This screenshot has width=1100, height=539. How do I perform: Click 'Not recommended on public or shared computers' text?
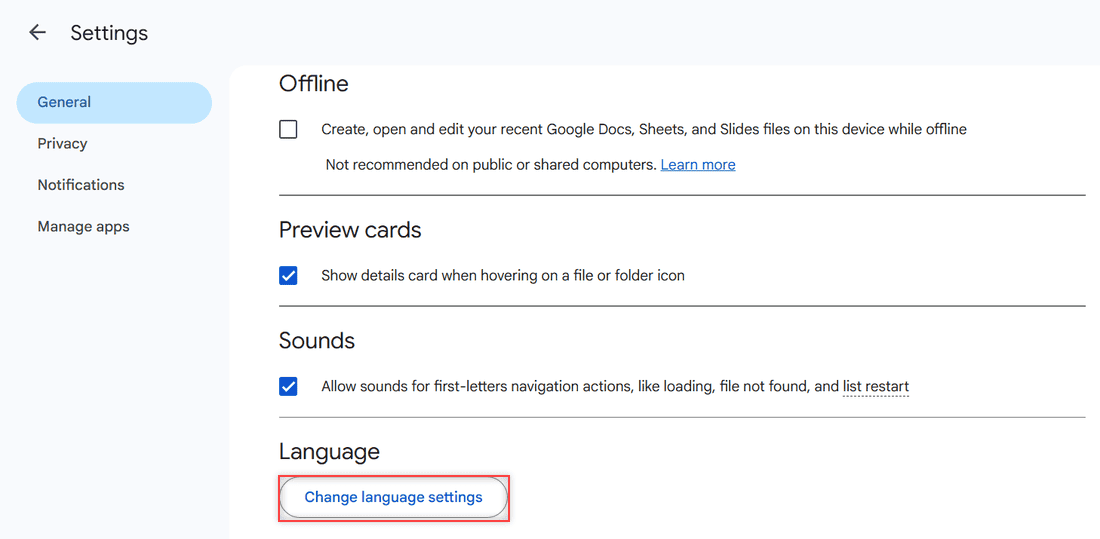click(x=491, y=165)
